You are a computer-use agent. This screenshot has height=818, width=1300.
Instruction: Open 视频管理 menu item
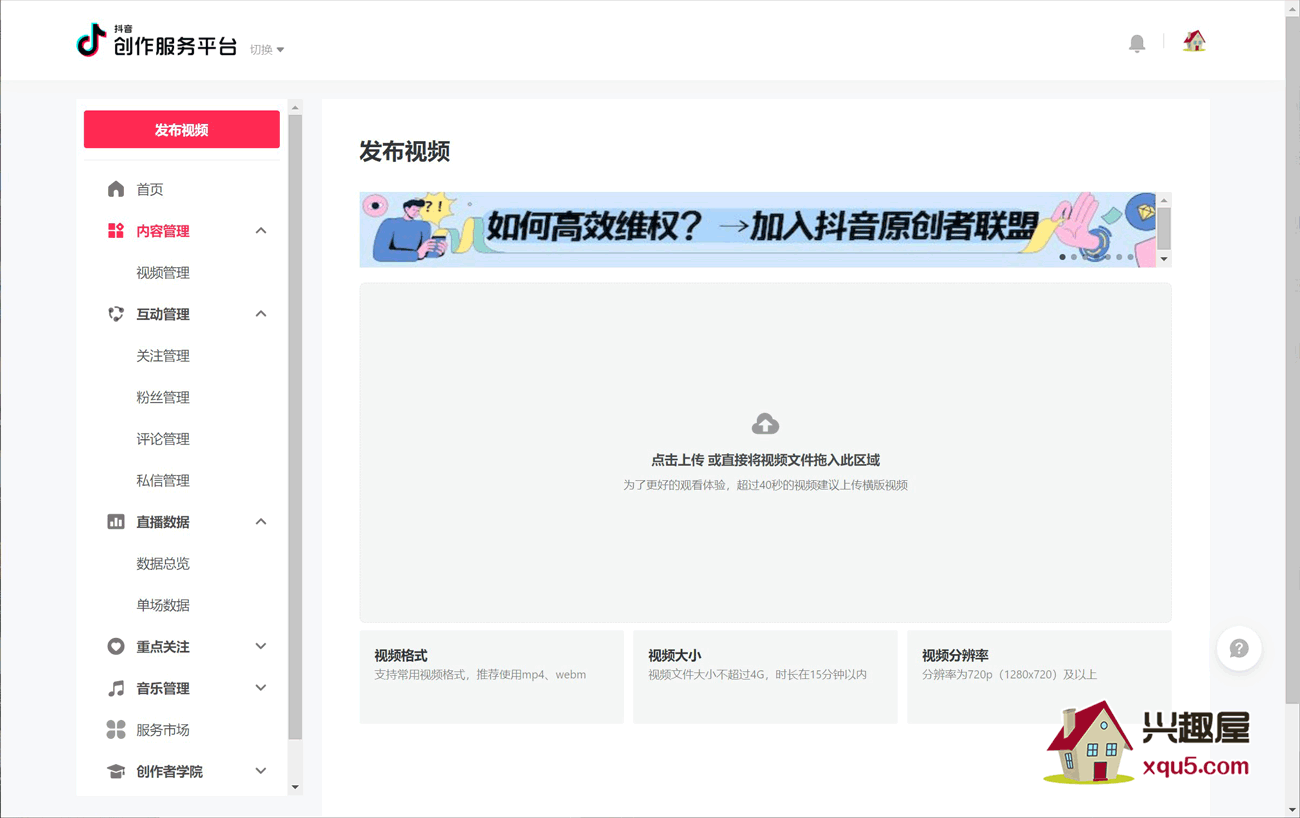click(x=163, y=273)
